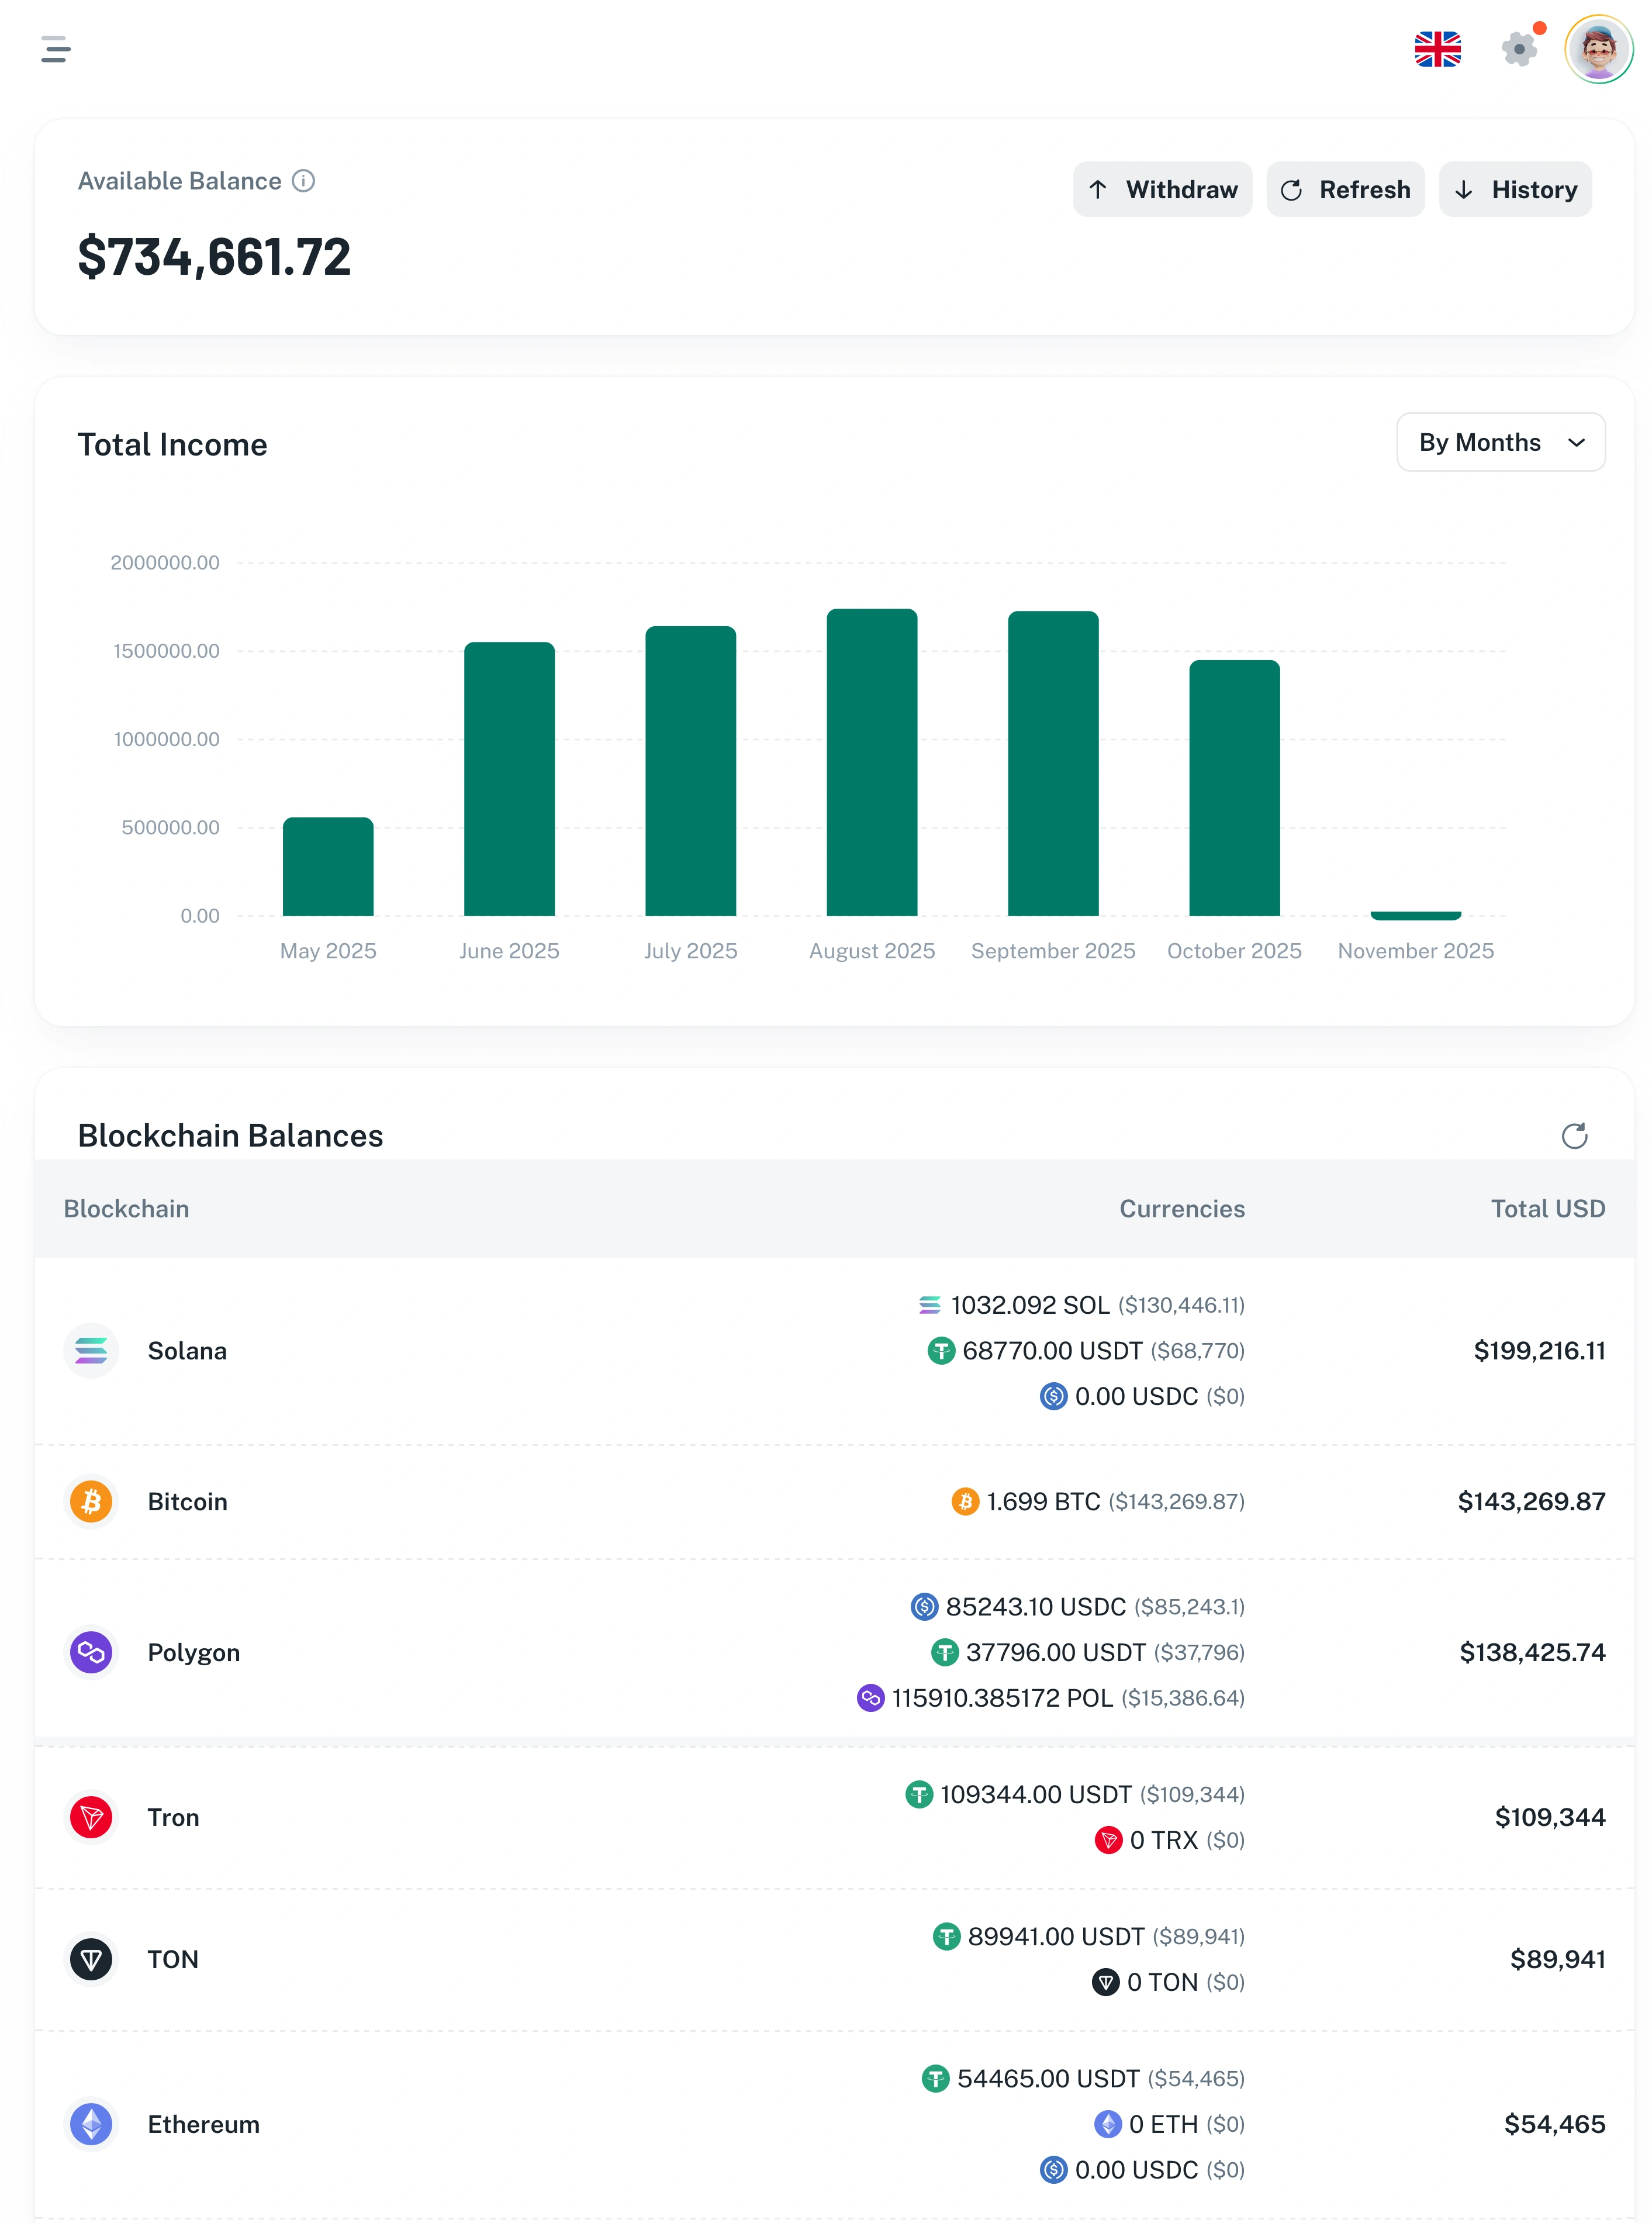1652x2223 pixels.
Task: Click the Ethereum blockchain icon
Action: tap(91, 2125)
